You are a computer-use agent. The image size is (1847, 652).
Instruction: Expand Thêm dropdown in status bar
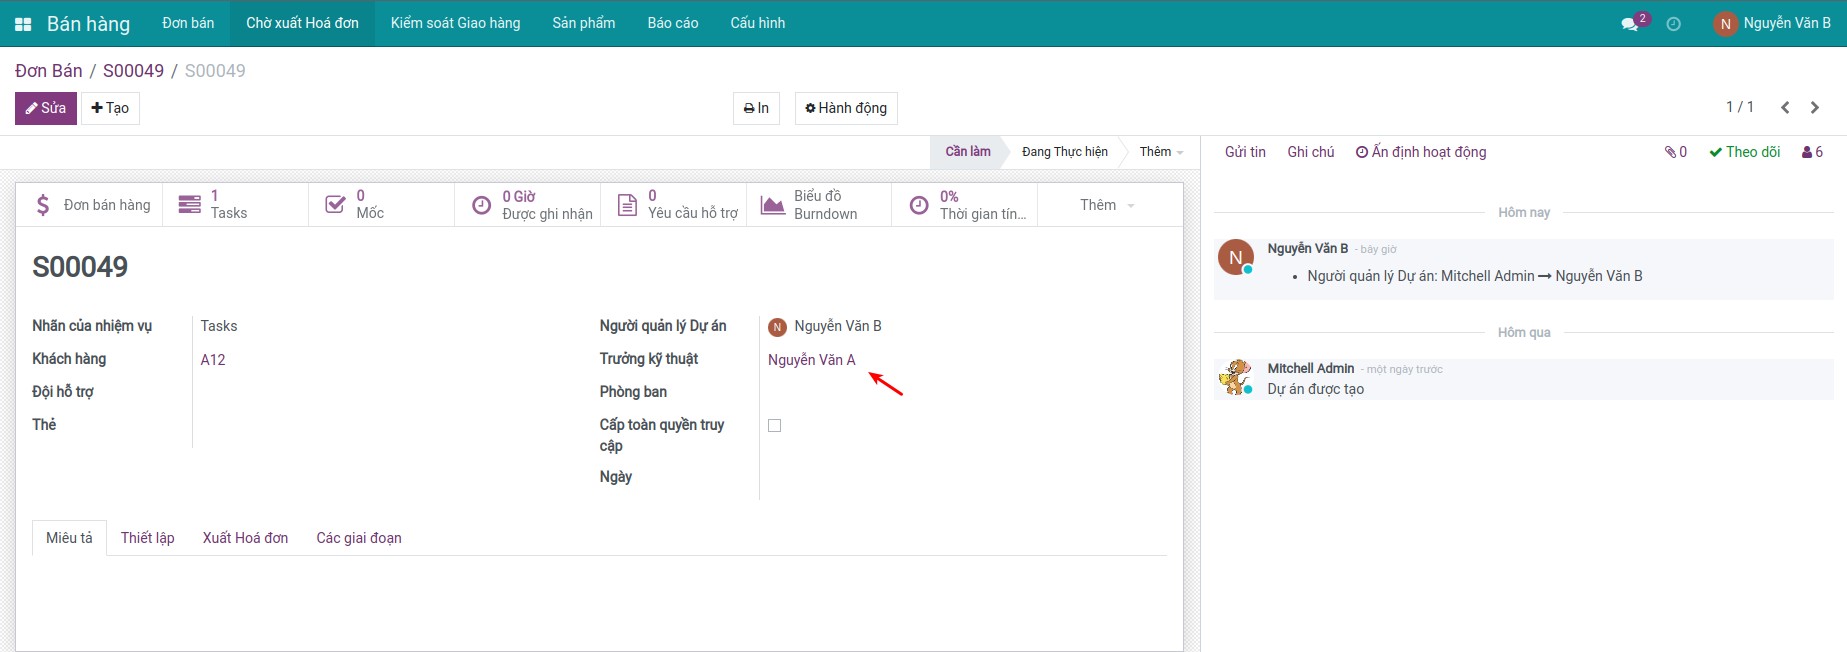[1160, 152]
